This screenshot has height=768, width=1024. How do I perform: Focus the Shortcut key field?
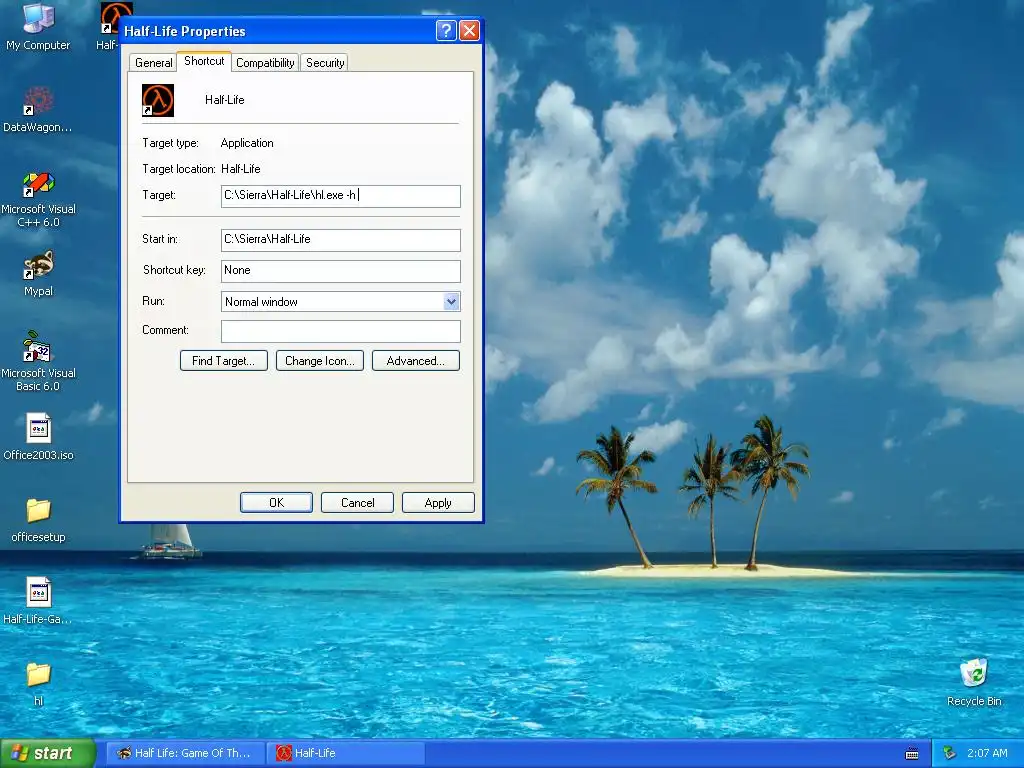point(341,271)
